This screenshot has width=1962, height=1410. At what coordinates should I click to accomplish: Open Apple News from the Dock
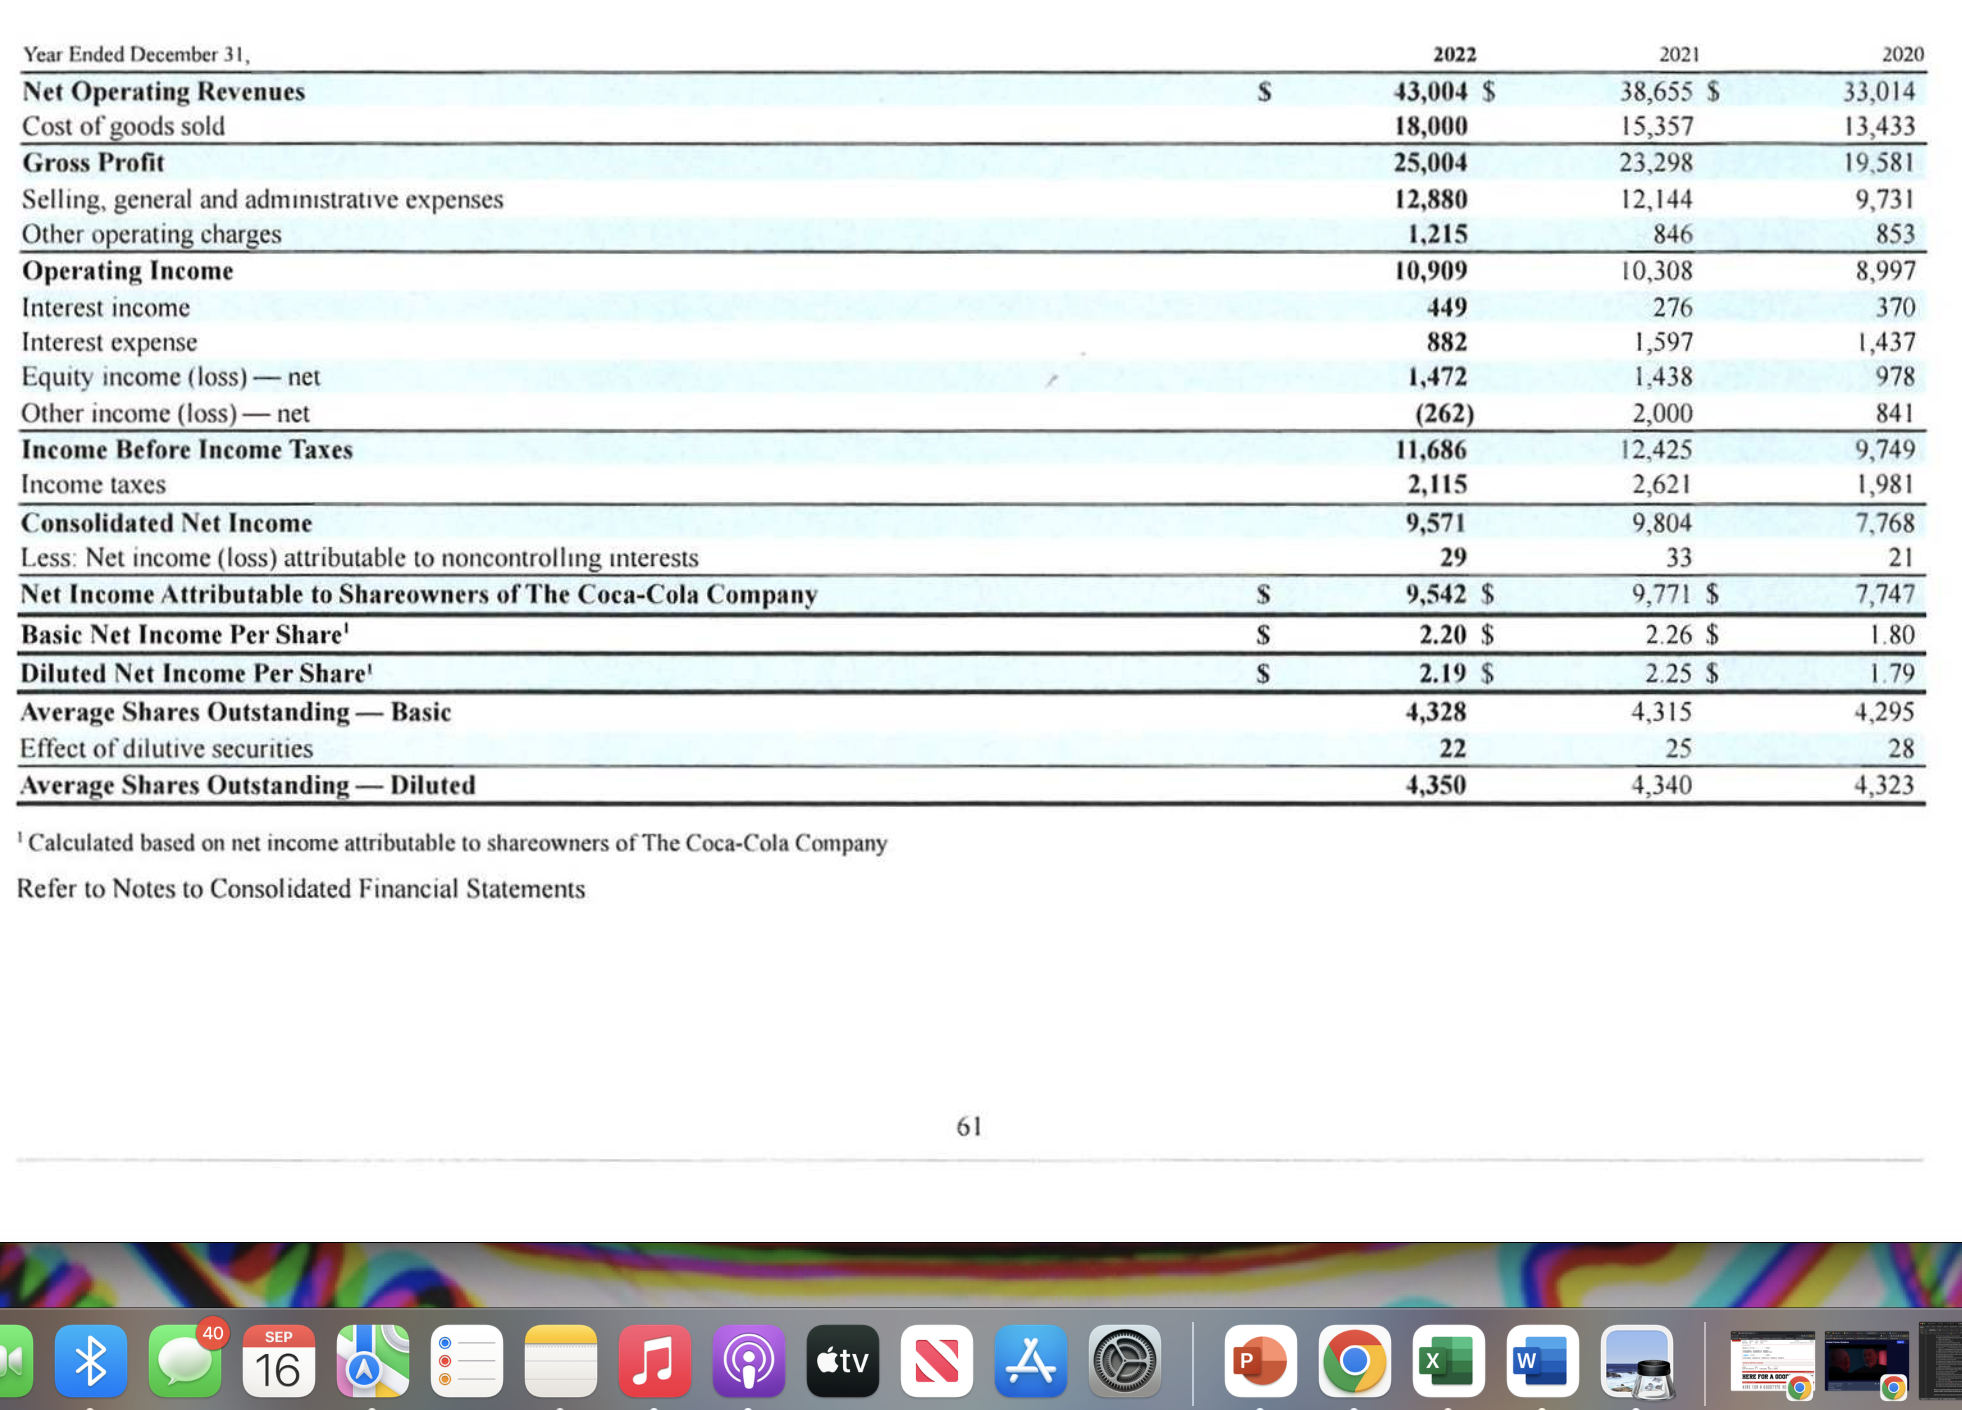click(x=937, y=1361)
